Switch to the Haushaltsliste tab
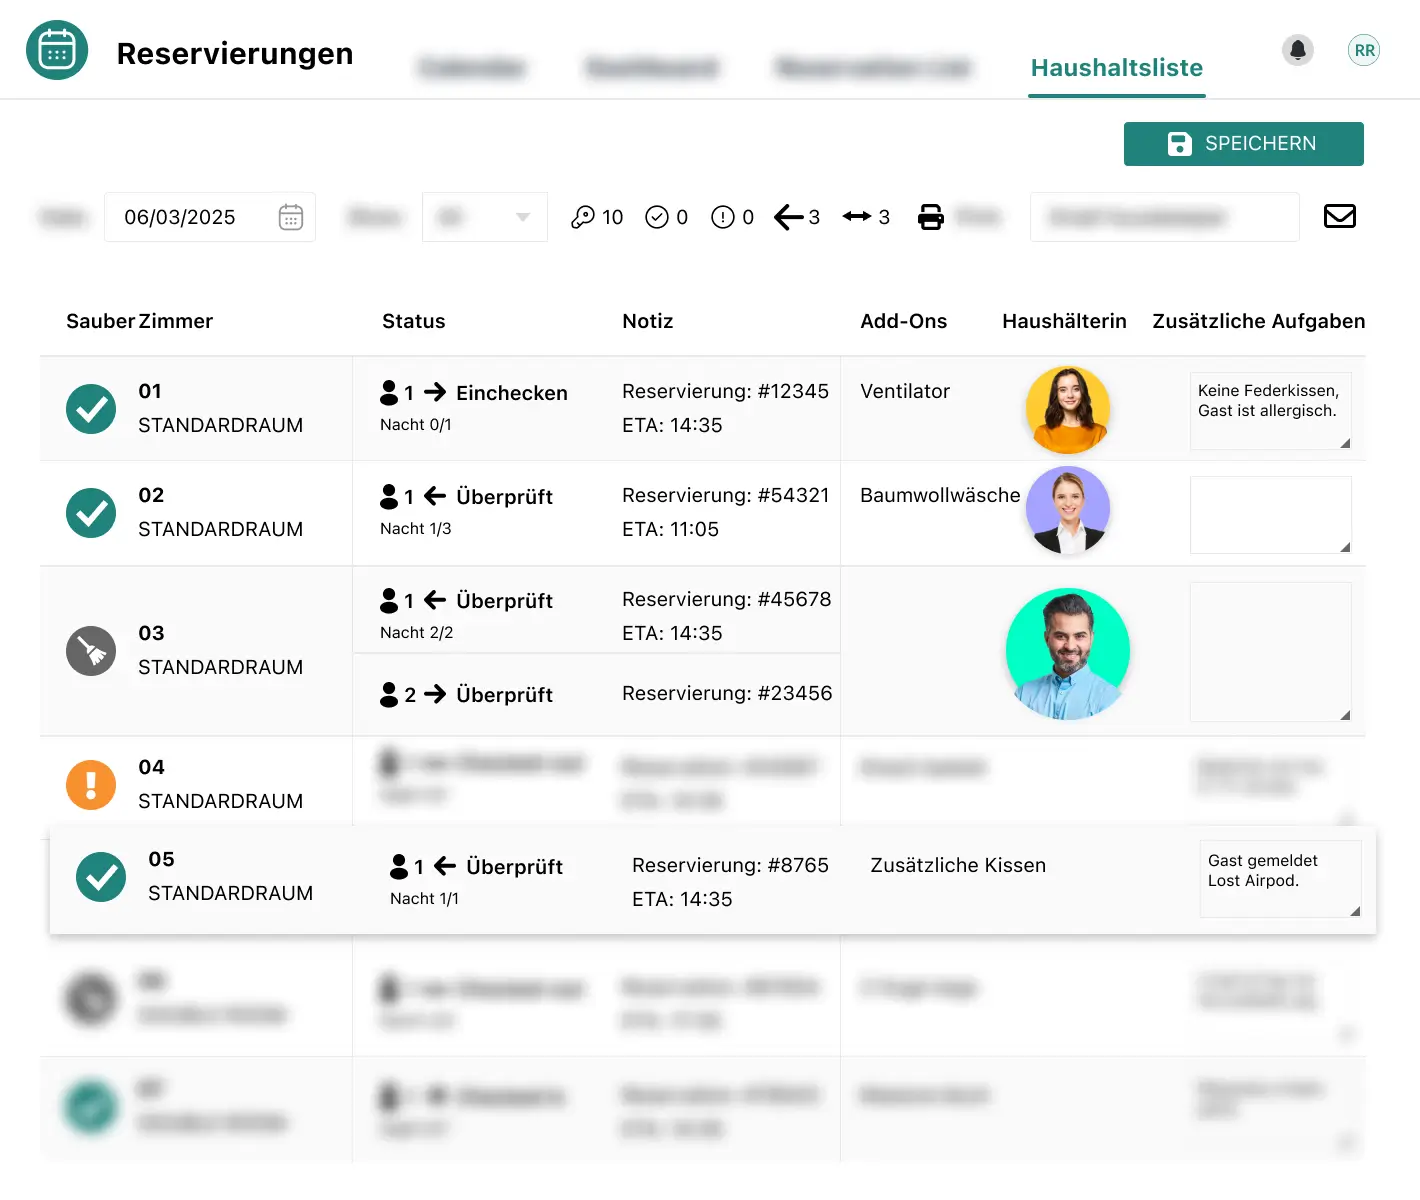1420x1200 pixels. 1116,68
